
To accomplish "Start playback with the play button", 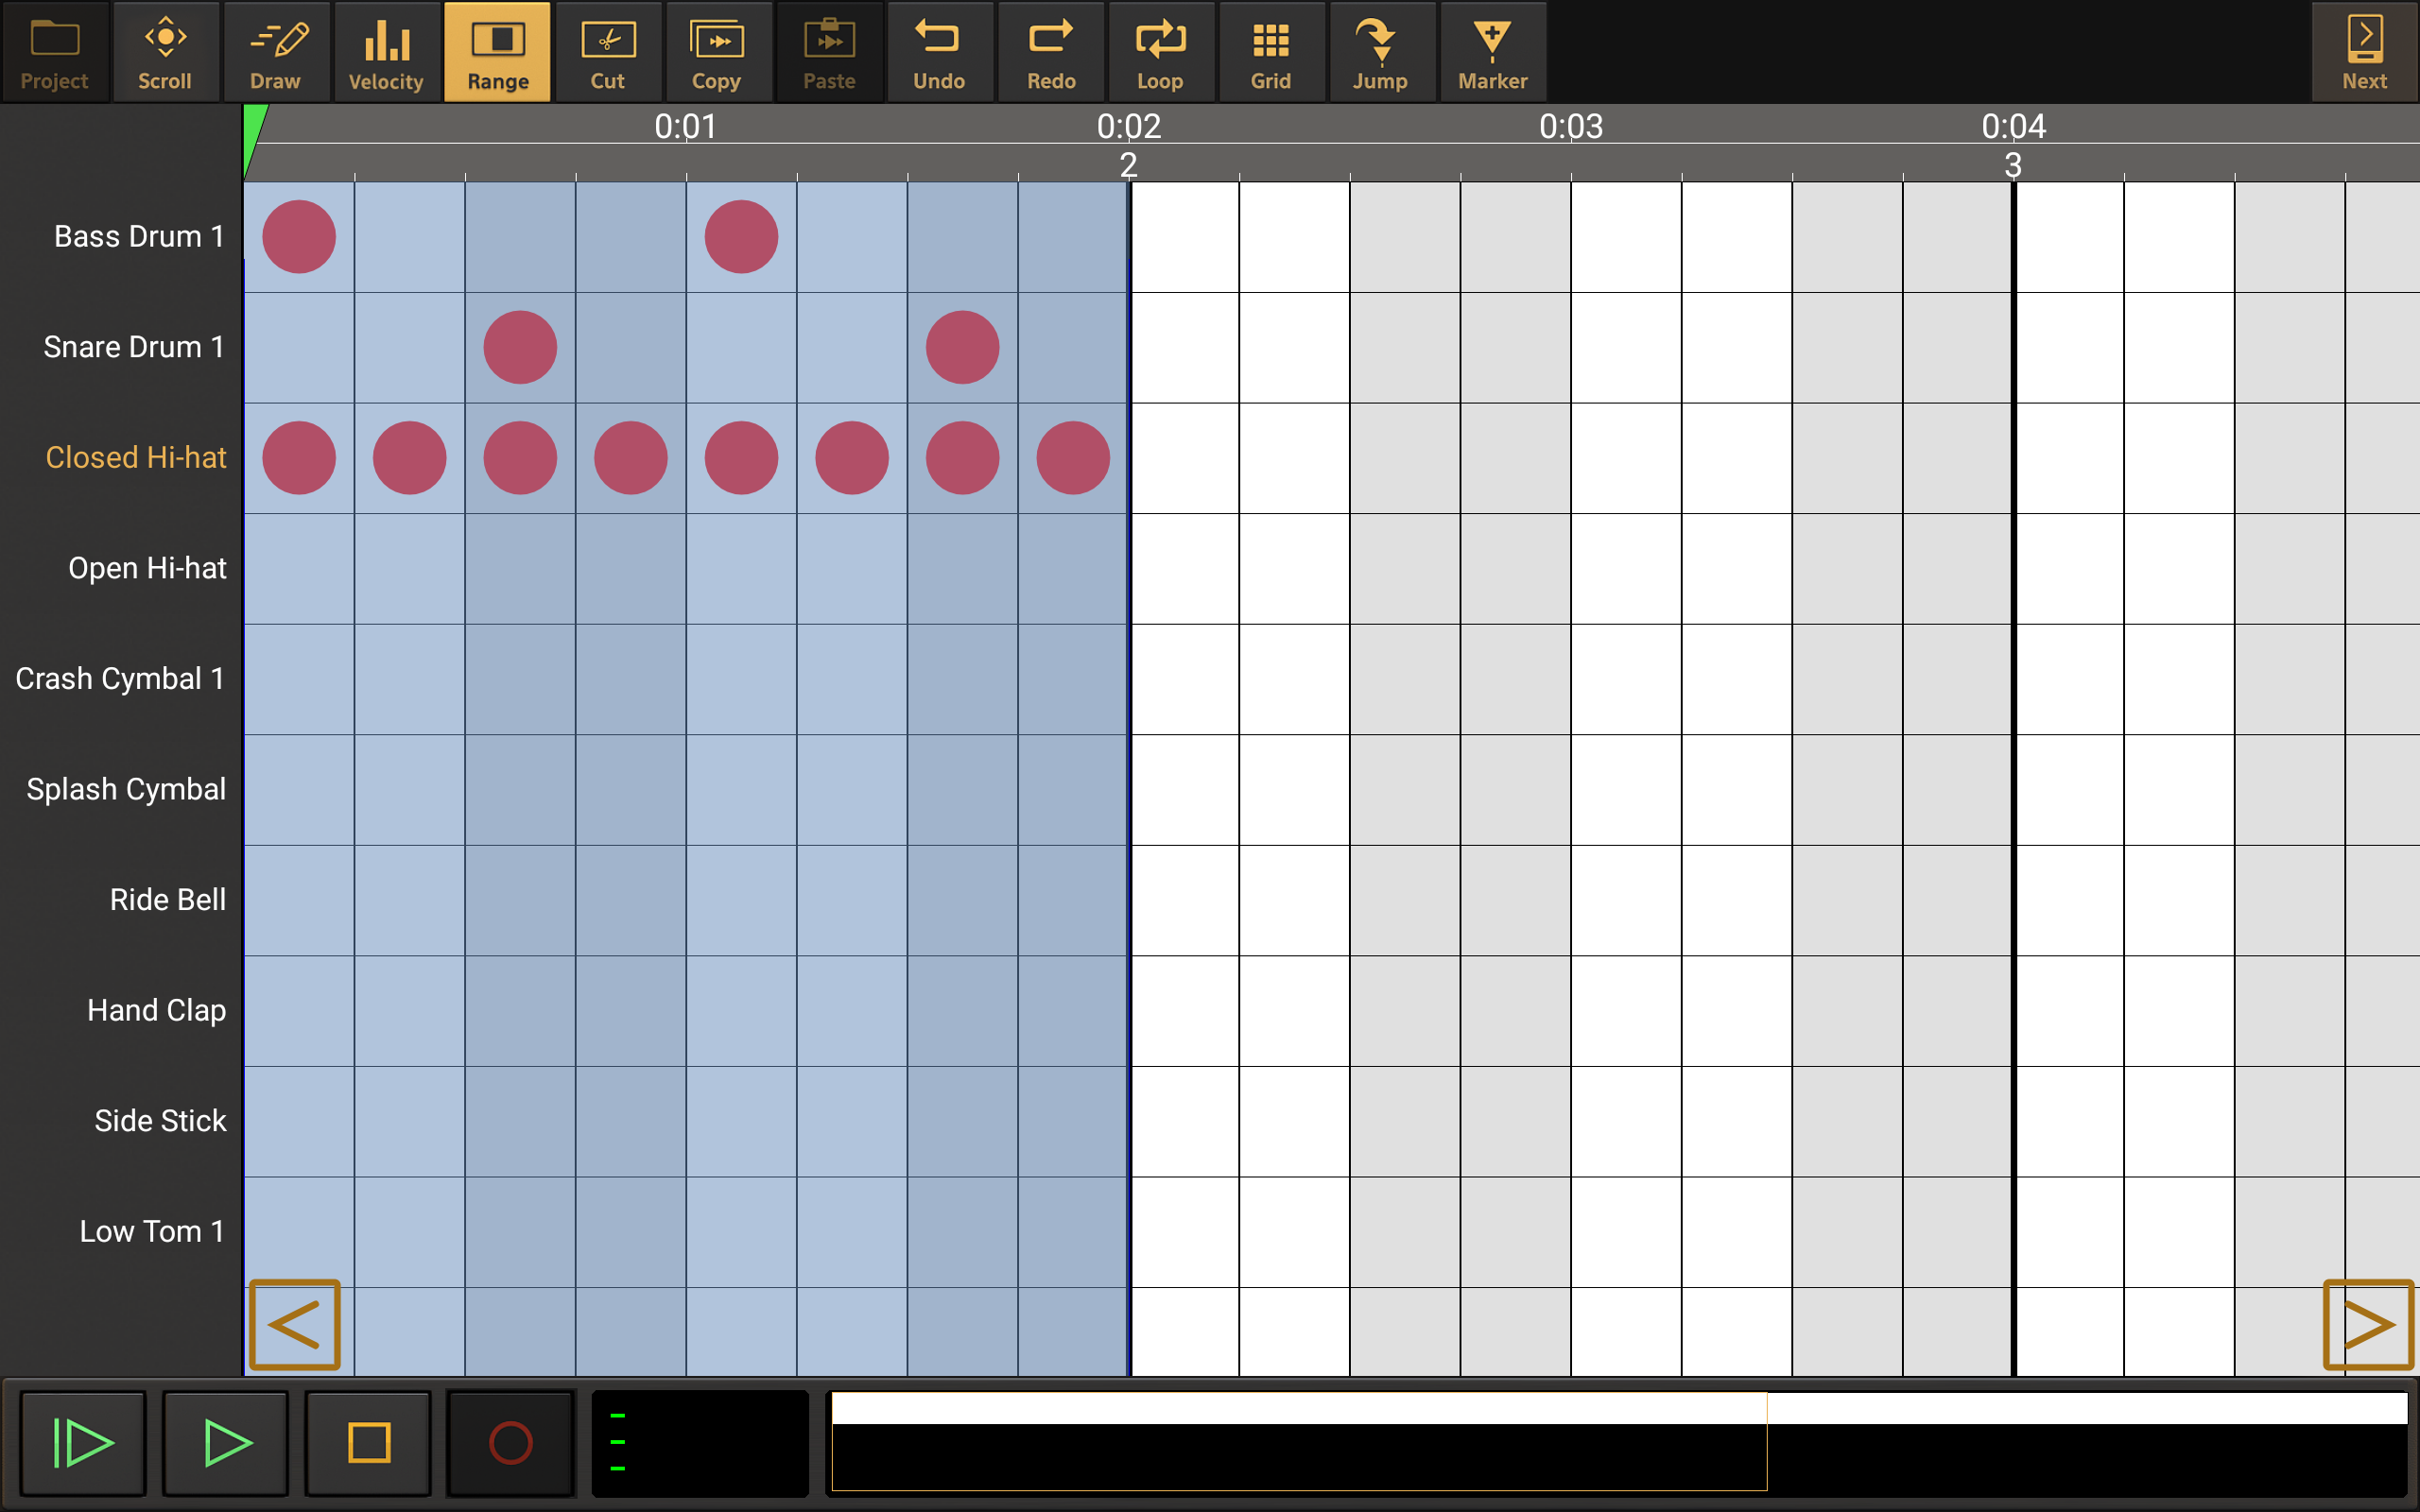I will (225, 1443).
